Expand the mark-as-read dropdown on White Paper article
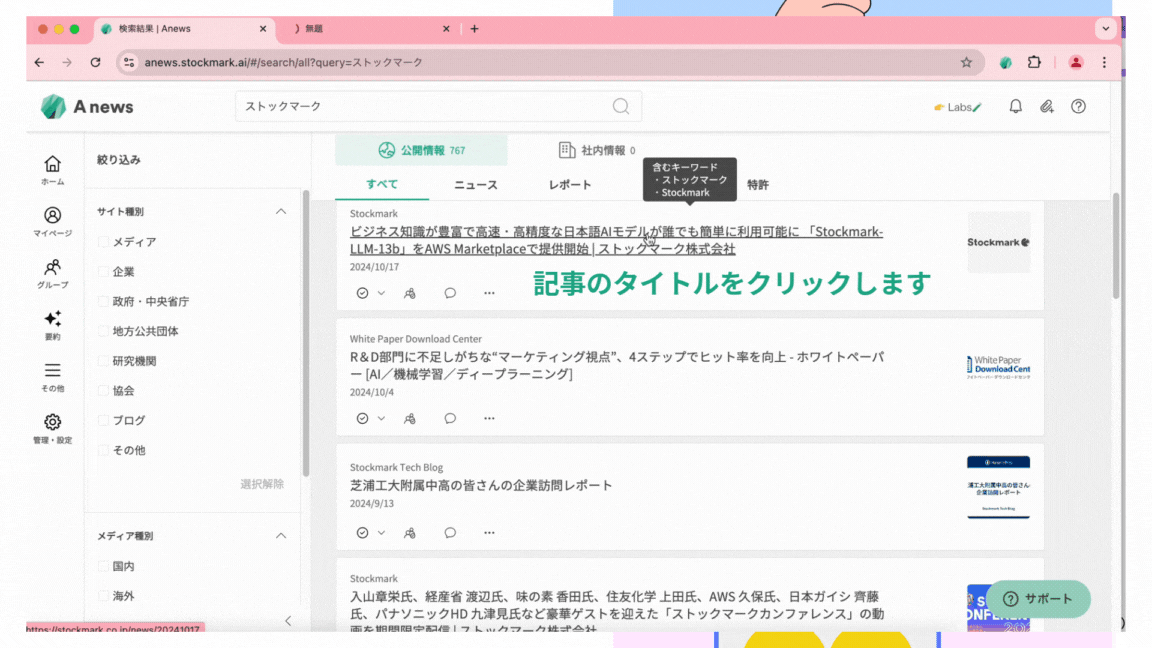Image resolution: width=1152 pixels, height=648 pixels. pos(381,419)
